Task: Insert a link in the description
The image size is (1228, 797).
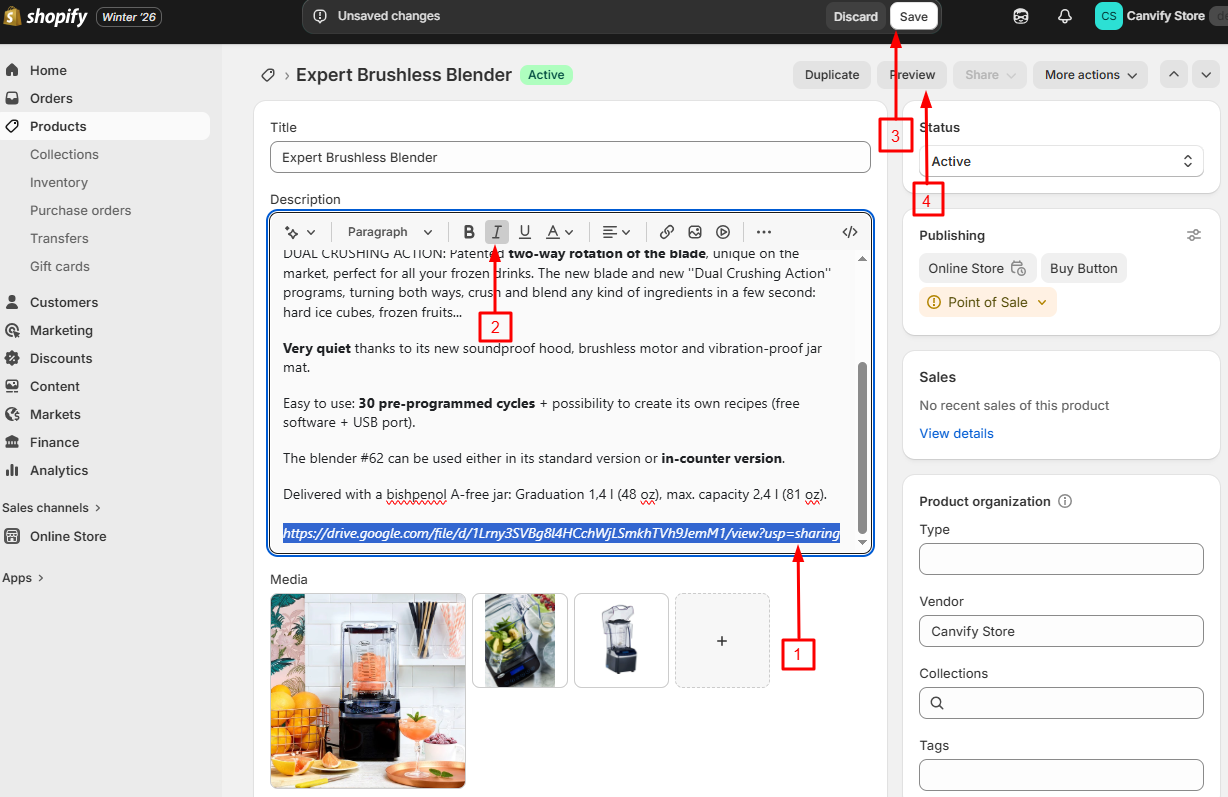Action: click(x=666, y=231)
